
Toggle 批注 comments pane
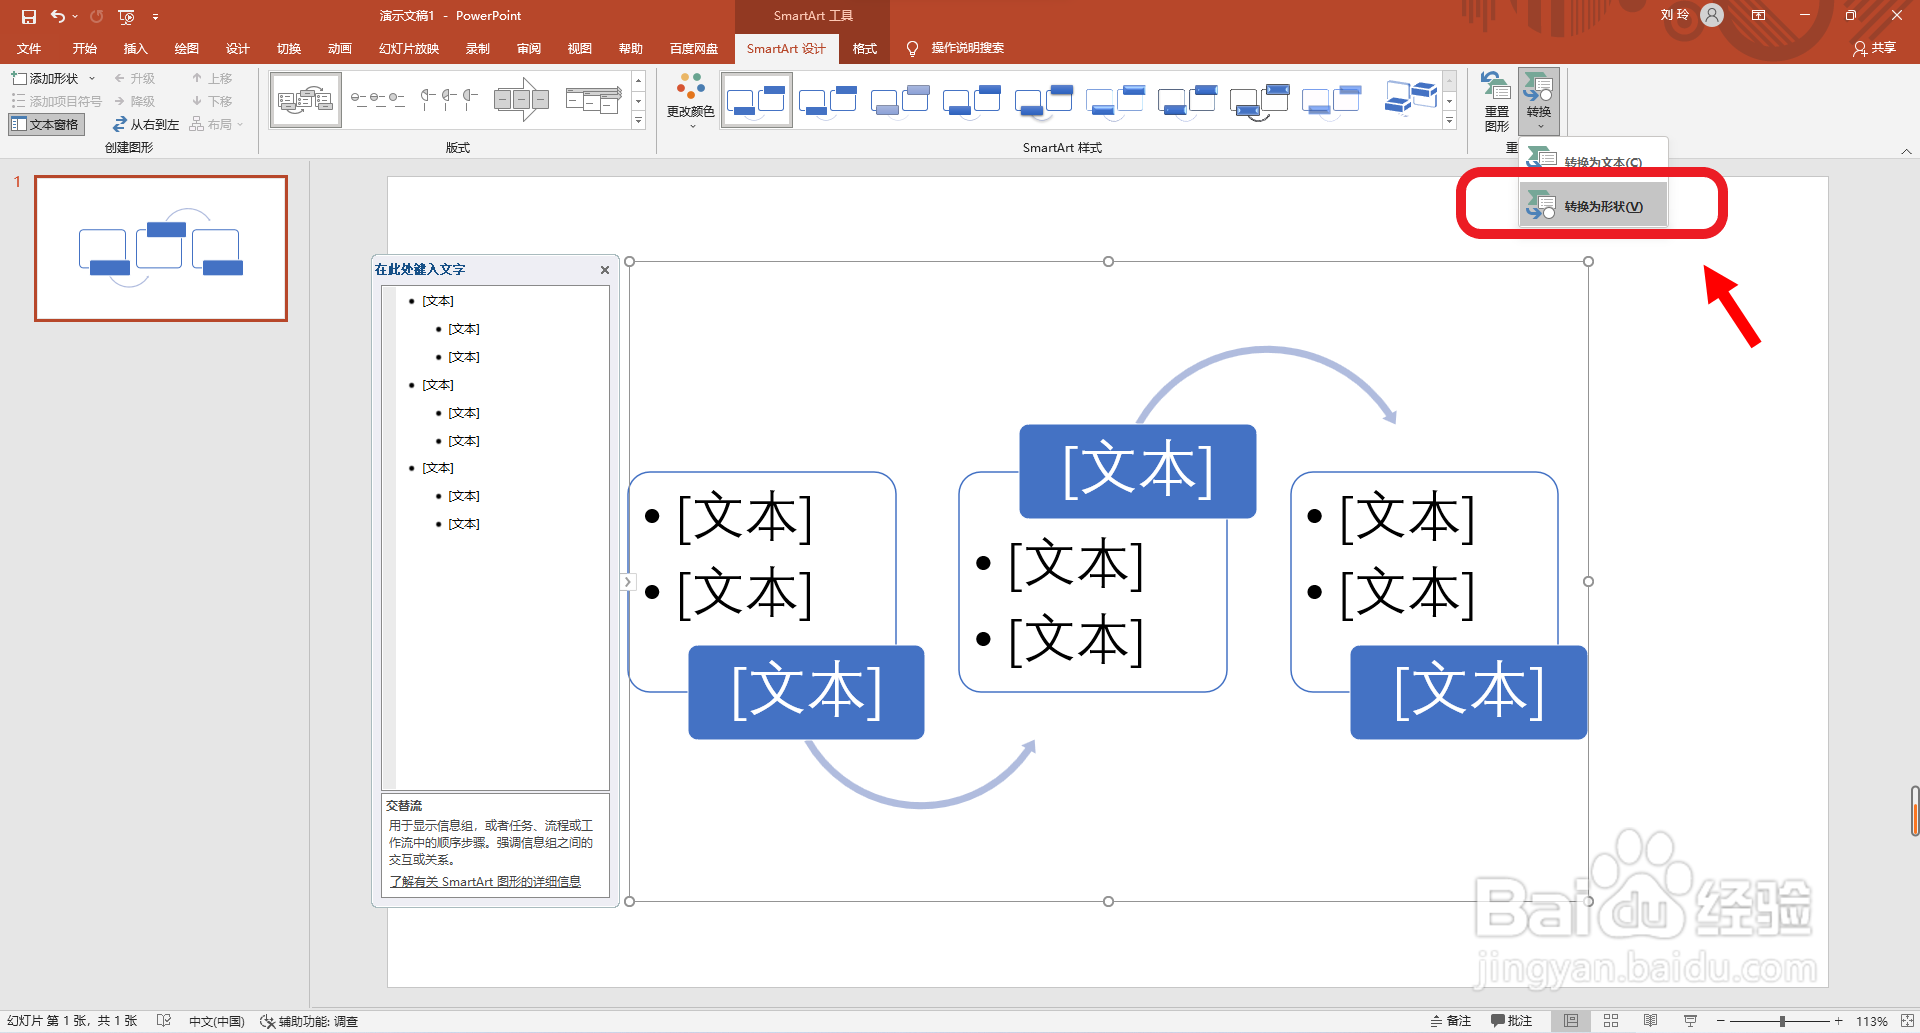(1511, 1021)
